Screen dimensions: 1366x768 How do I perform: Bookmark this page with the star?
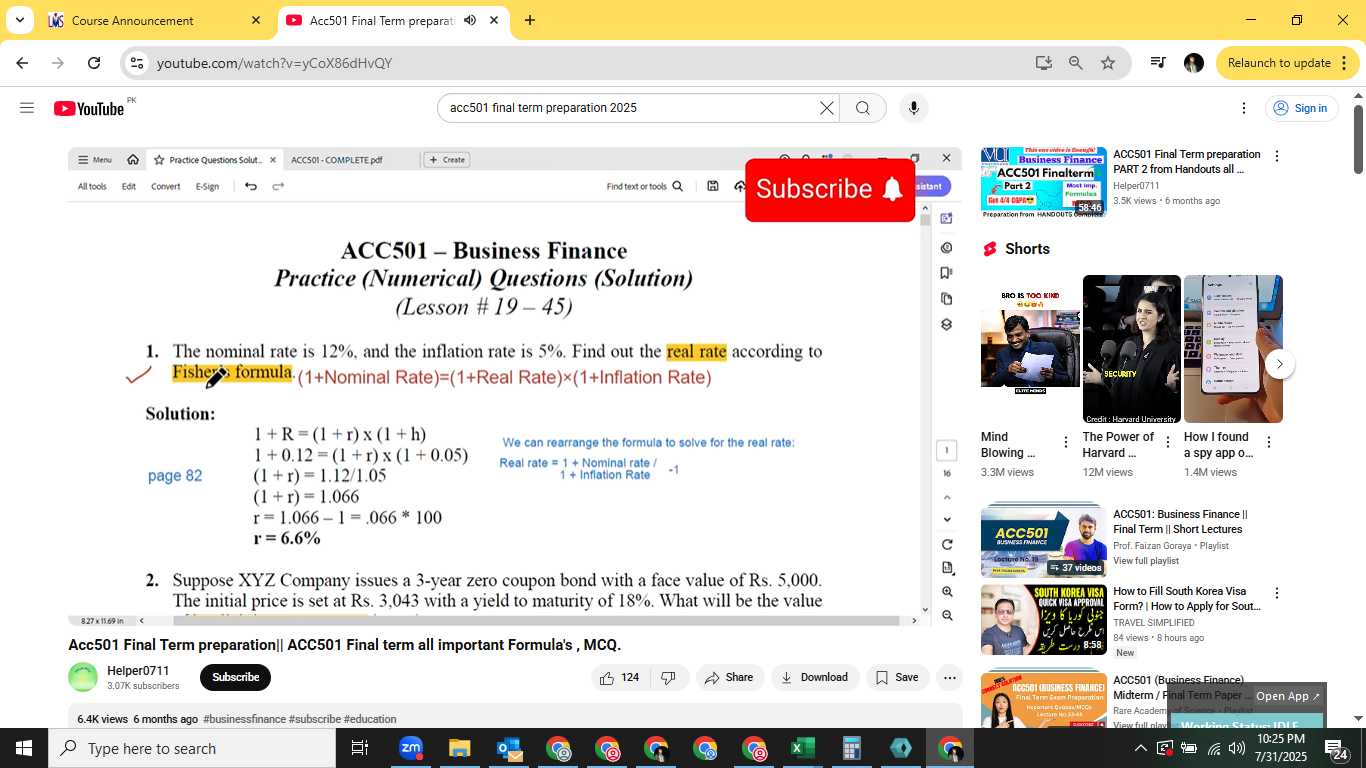(x=1108, y=63)
